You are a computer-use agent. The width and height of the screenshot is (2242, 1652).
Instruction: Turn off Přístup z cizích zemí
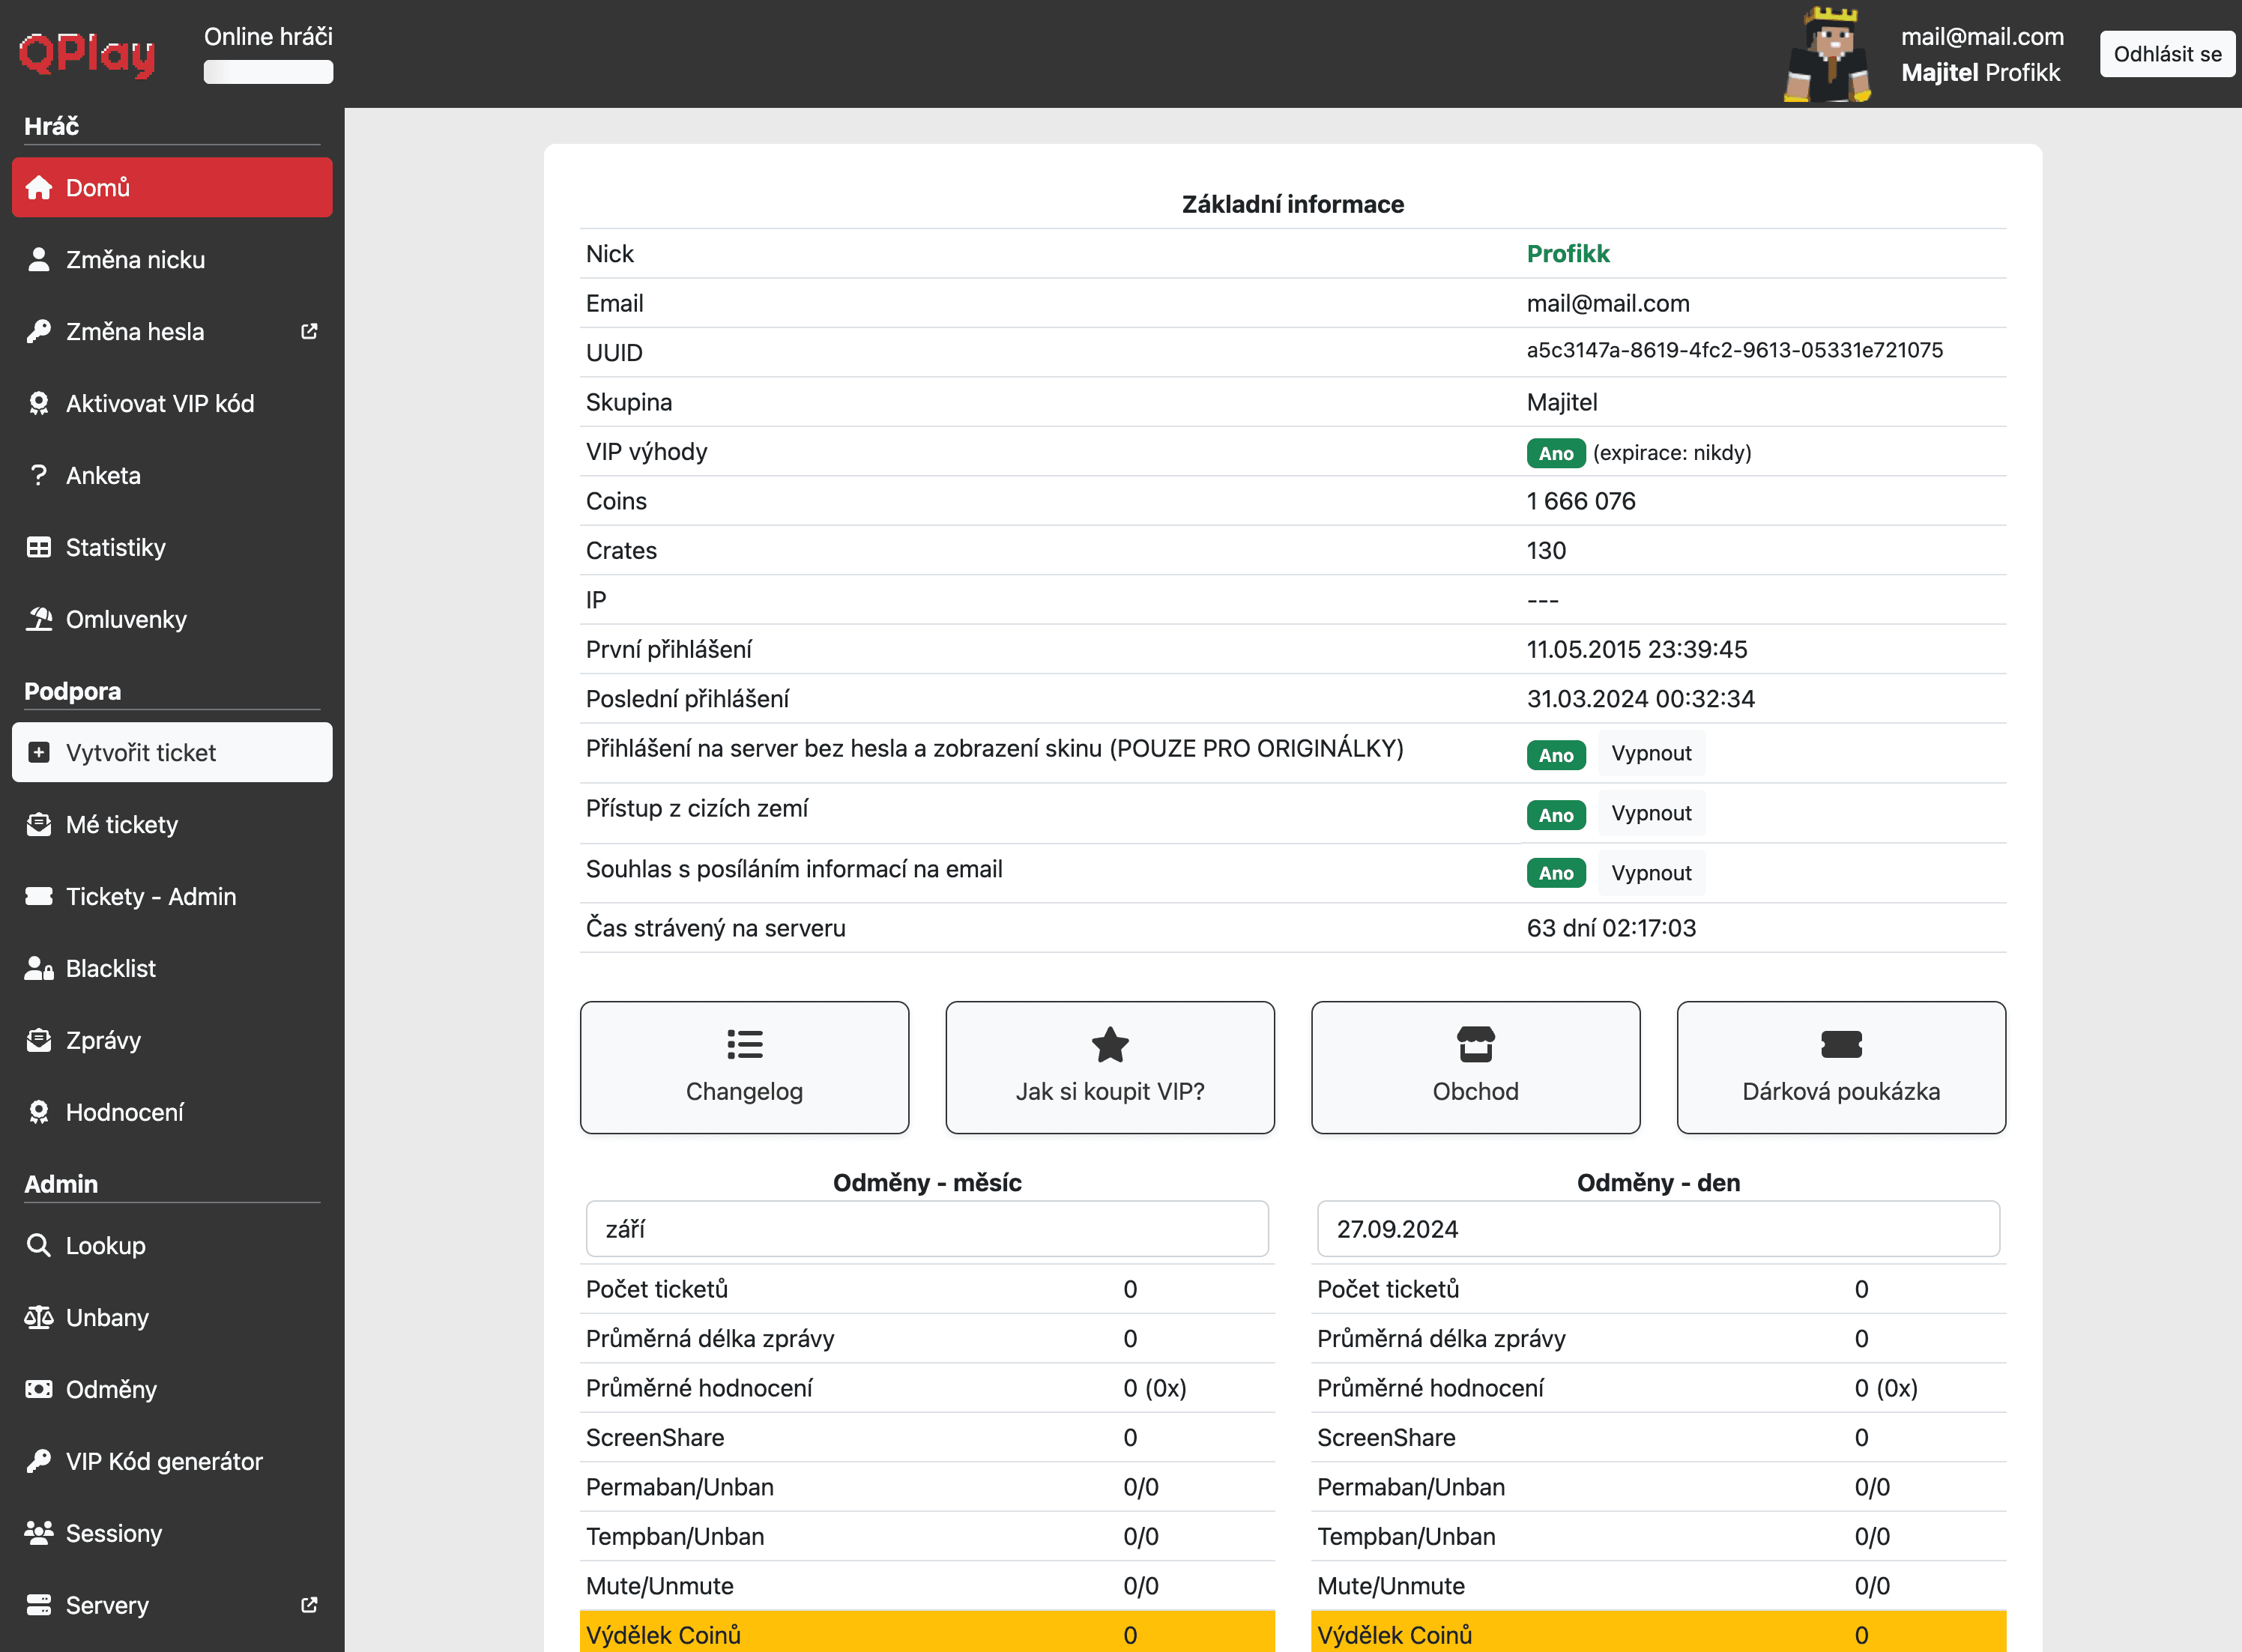click(x=1651, y=813)
